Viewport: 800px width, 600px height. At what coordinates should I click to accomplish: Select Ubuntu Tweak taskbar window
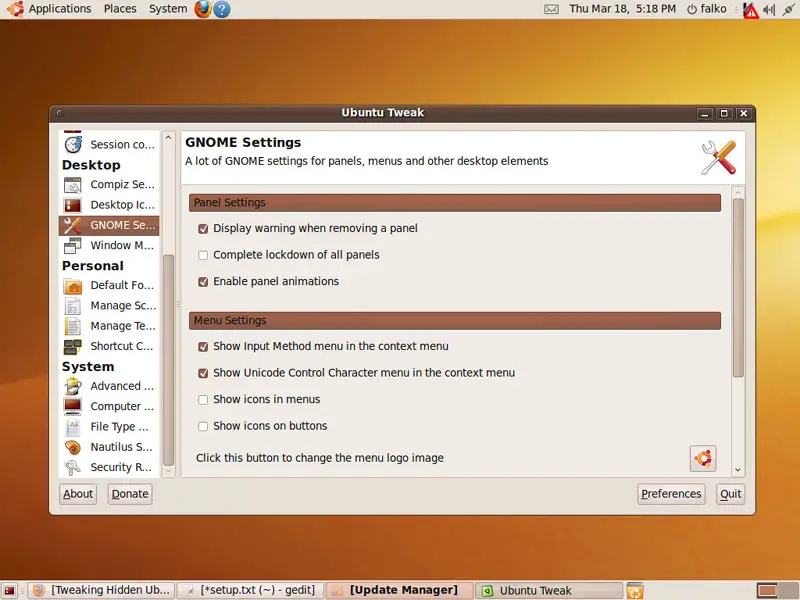coord(549,591)
